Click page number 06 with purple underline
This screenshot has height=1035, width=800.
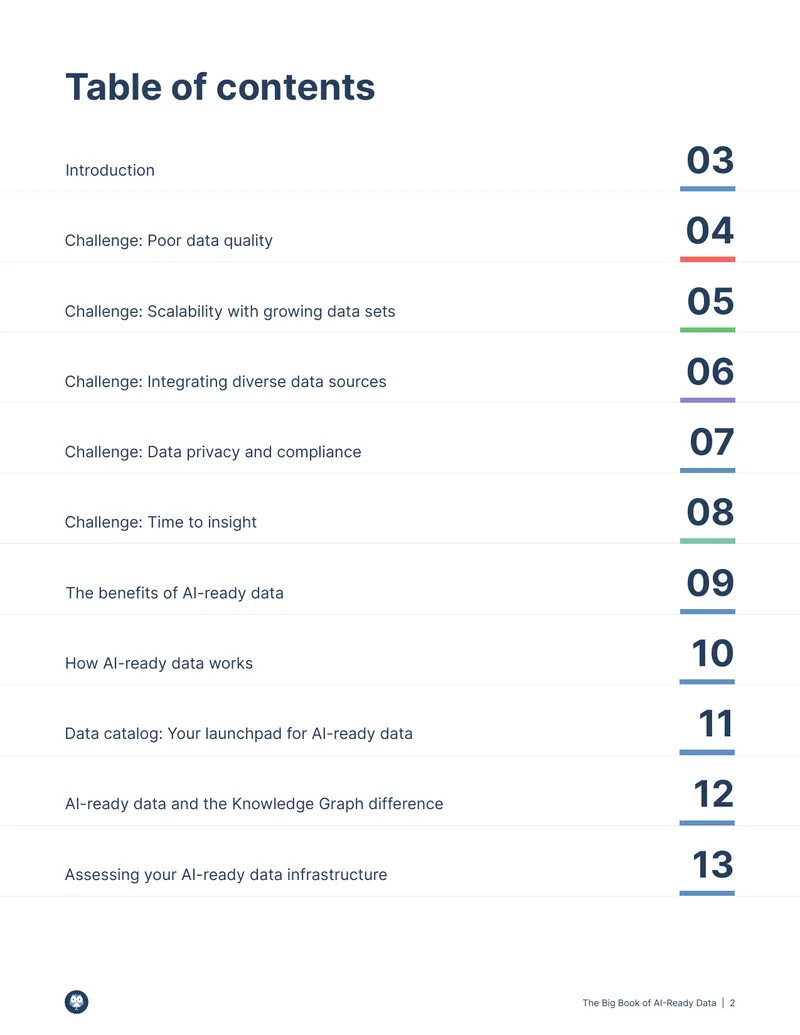coord(710,371)
